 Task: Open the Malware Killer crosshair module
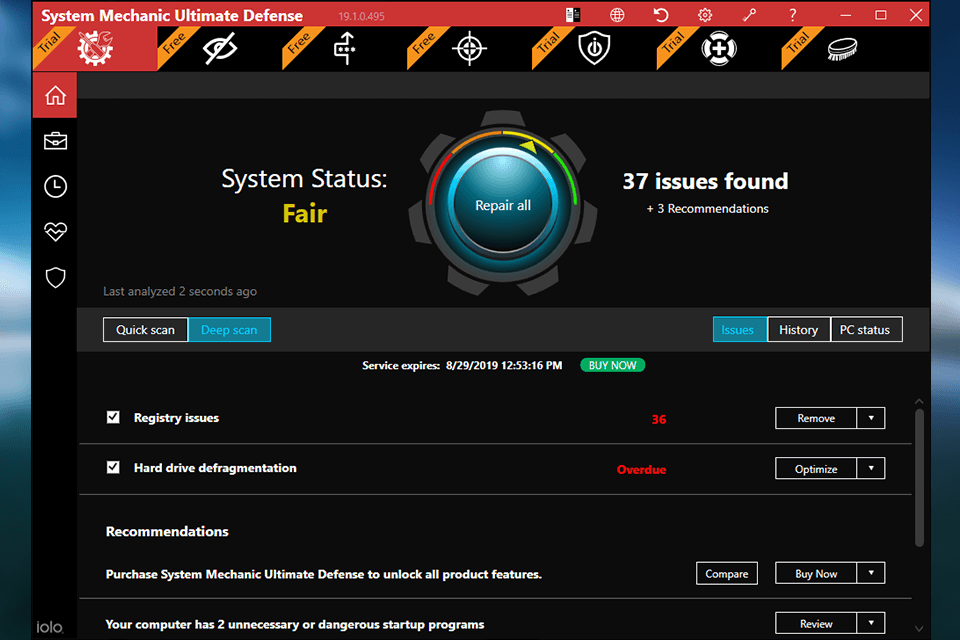pos(470,48)
